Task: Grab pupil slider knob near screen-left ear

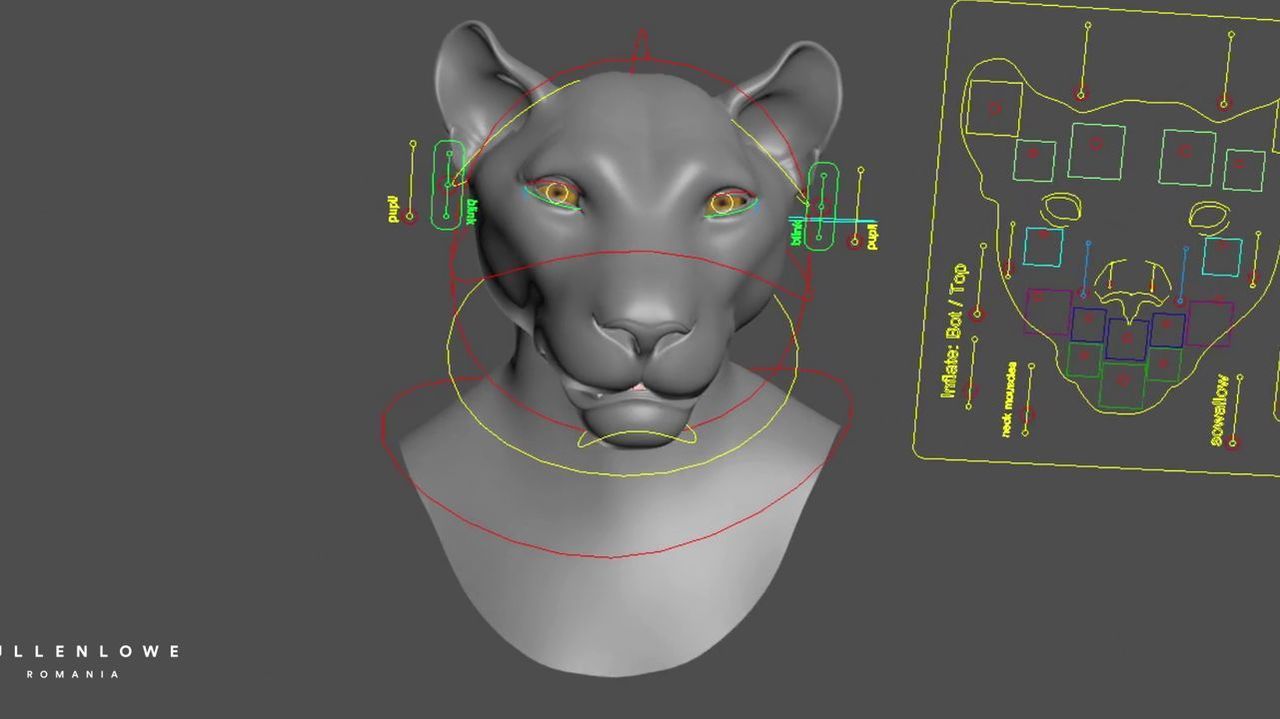Action: pos(409,217)
